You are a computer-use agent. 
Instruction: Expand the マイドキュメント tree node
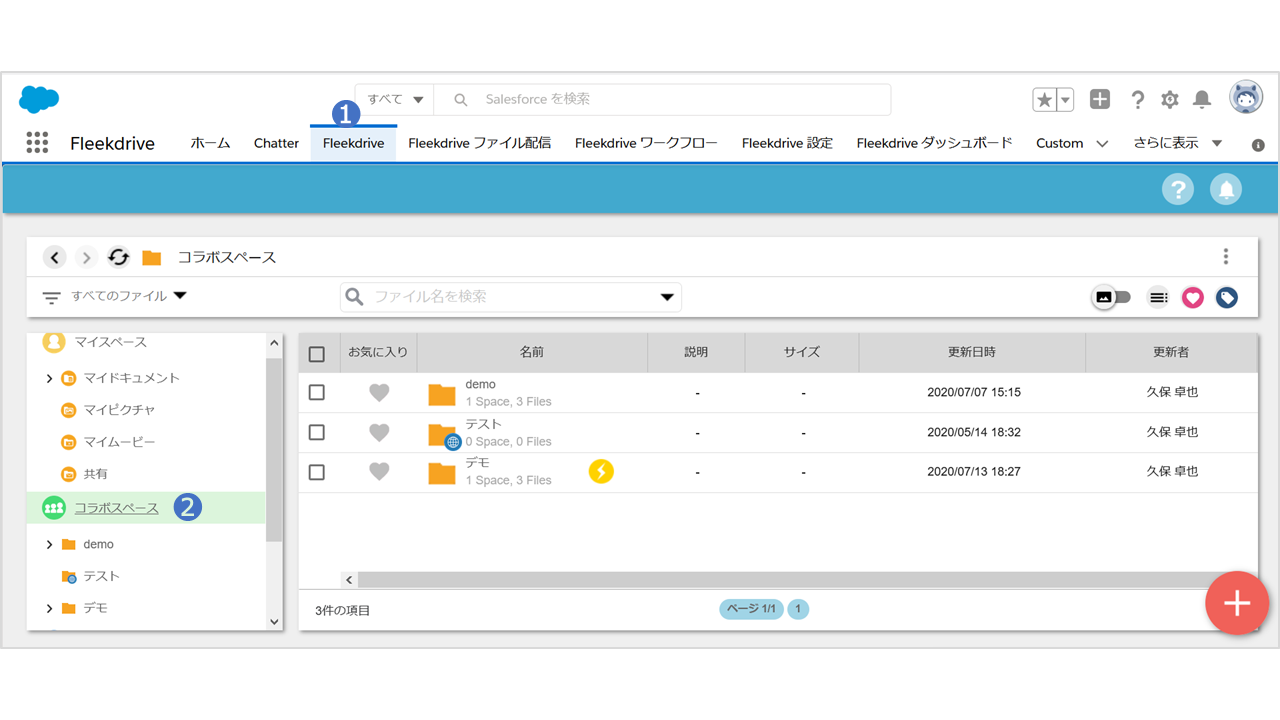[49, 378]
